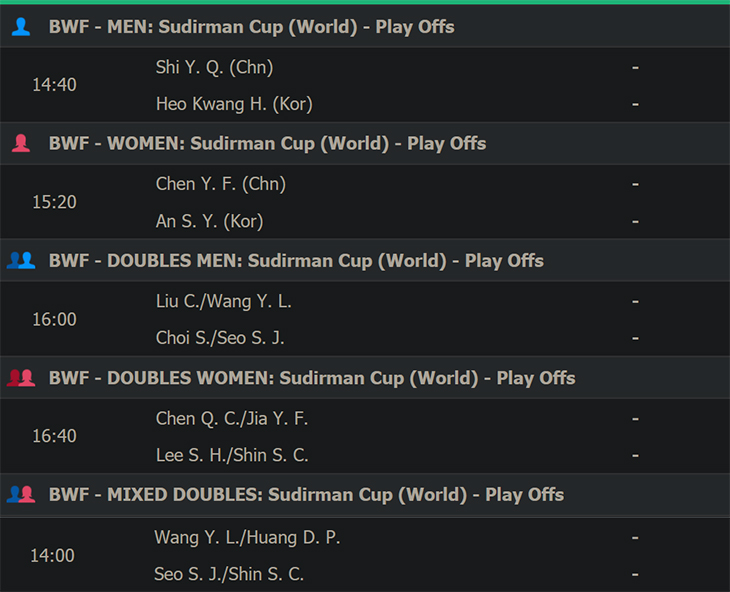Select player Shi Y. Q. (Chn)
Viewport: 730px width, 592px height.
(x=214, y=67)
